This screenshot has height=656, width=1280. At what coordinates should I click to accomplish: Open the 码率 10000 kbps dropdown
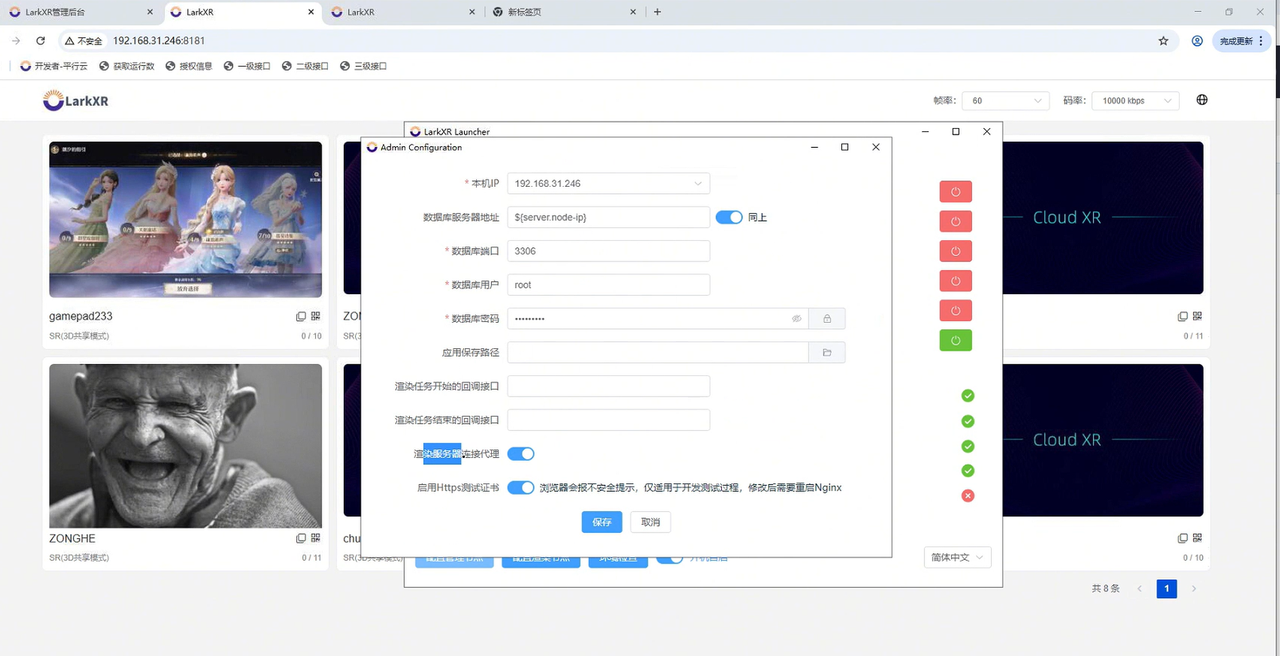pyautogui.click(x=1136, y=101)
